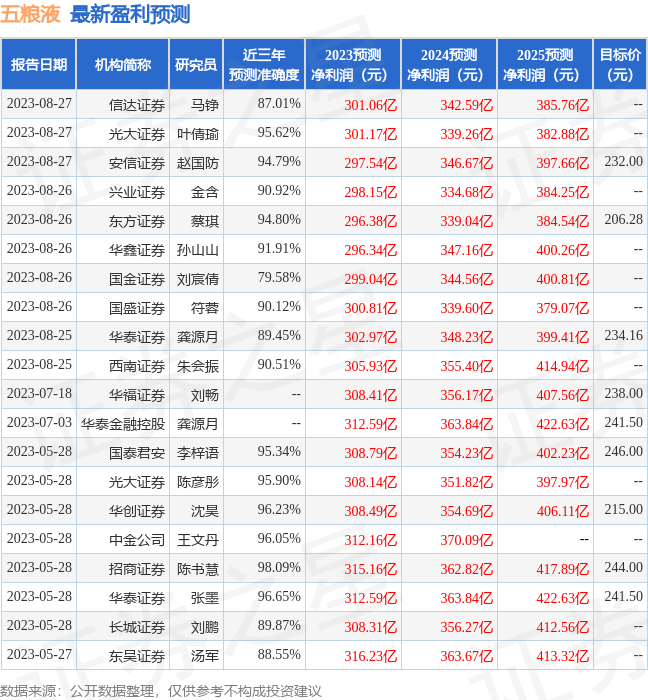Select the 机构简称 column header
Viewport: 648px width, 700px height.
[123, 64]
